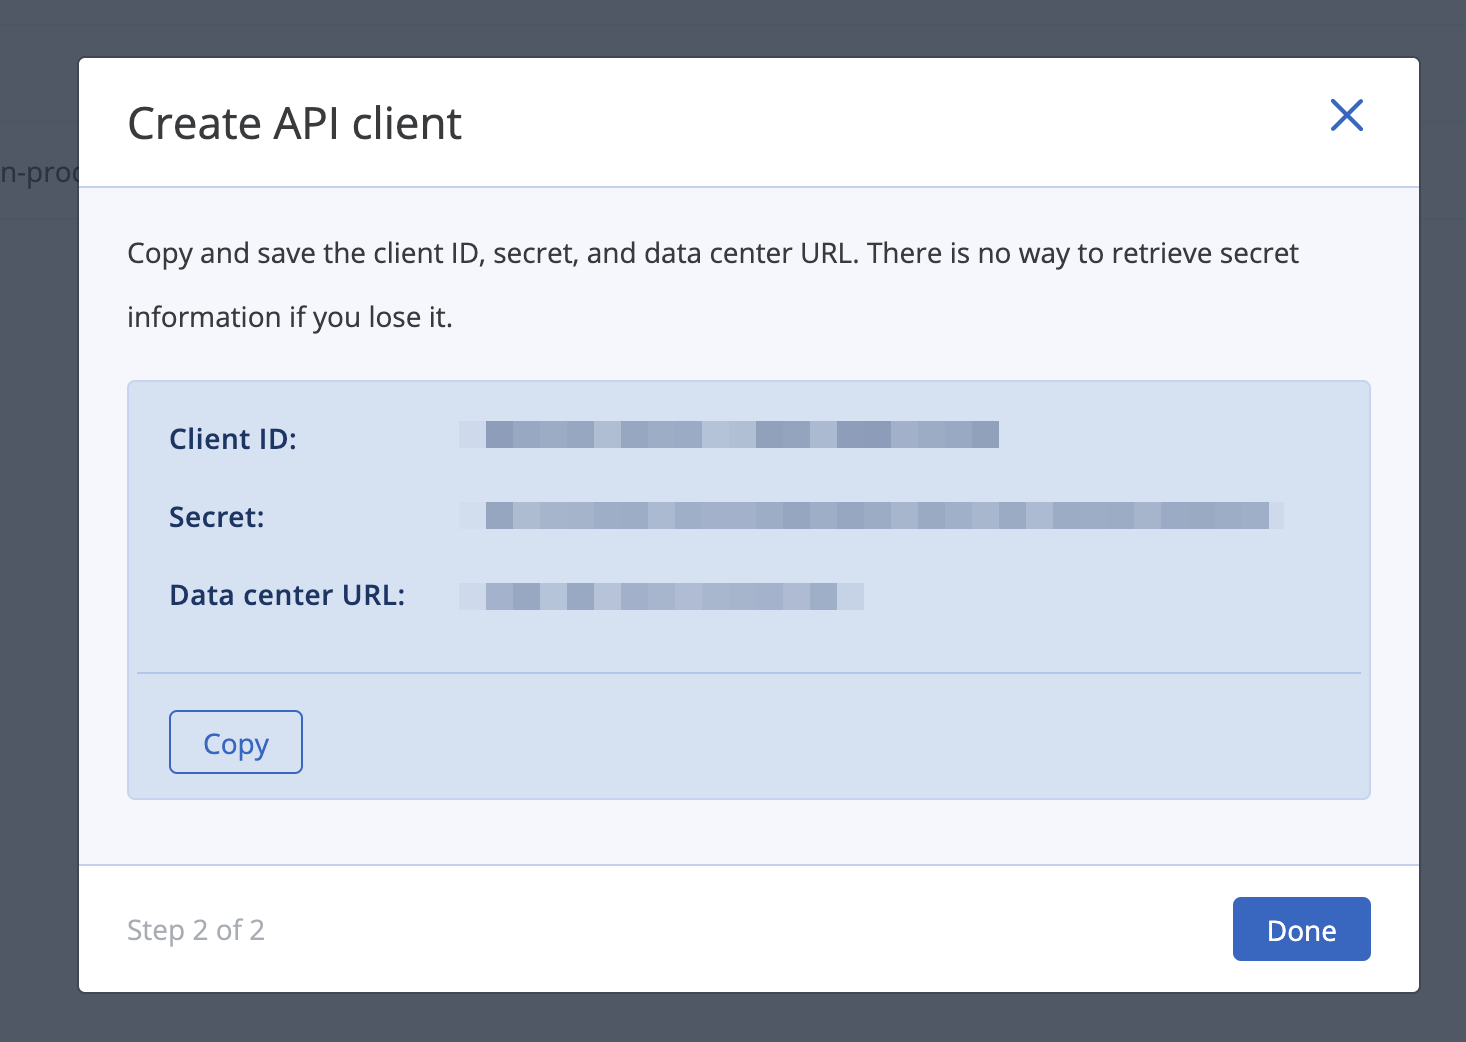Click Done to finish API client creation
This screenshot has height=1042, width=1466.
1300,930
